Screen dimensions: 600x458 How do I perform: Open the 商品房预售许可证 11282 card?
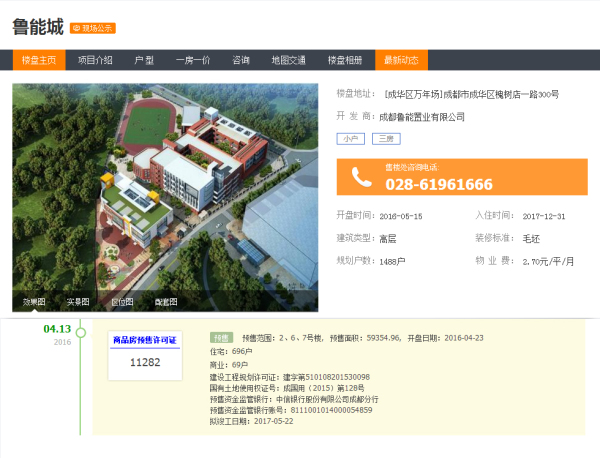coord(145,354)
